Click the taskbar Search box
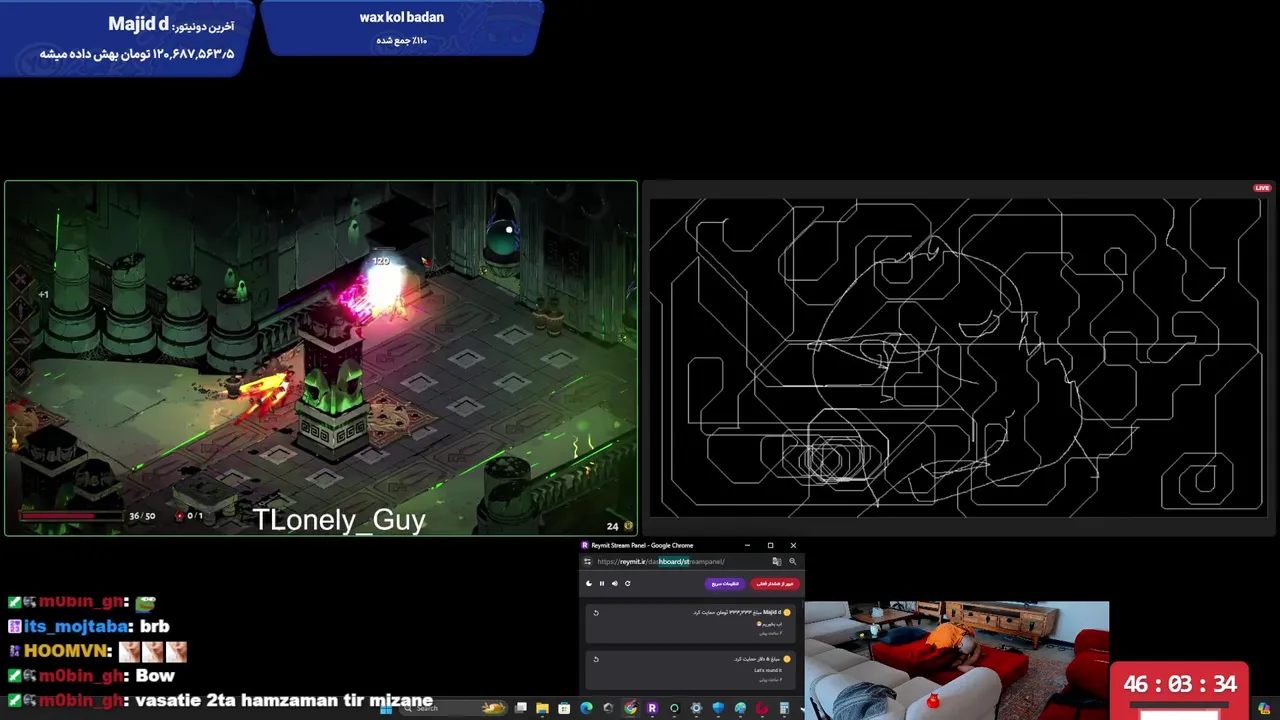Screen dimensions: 1280x720 point(454,708)
